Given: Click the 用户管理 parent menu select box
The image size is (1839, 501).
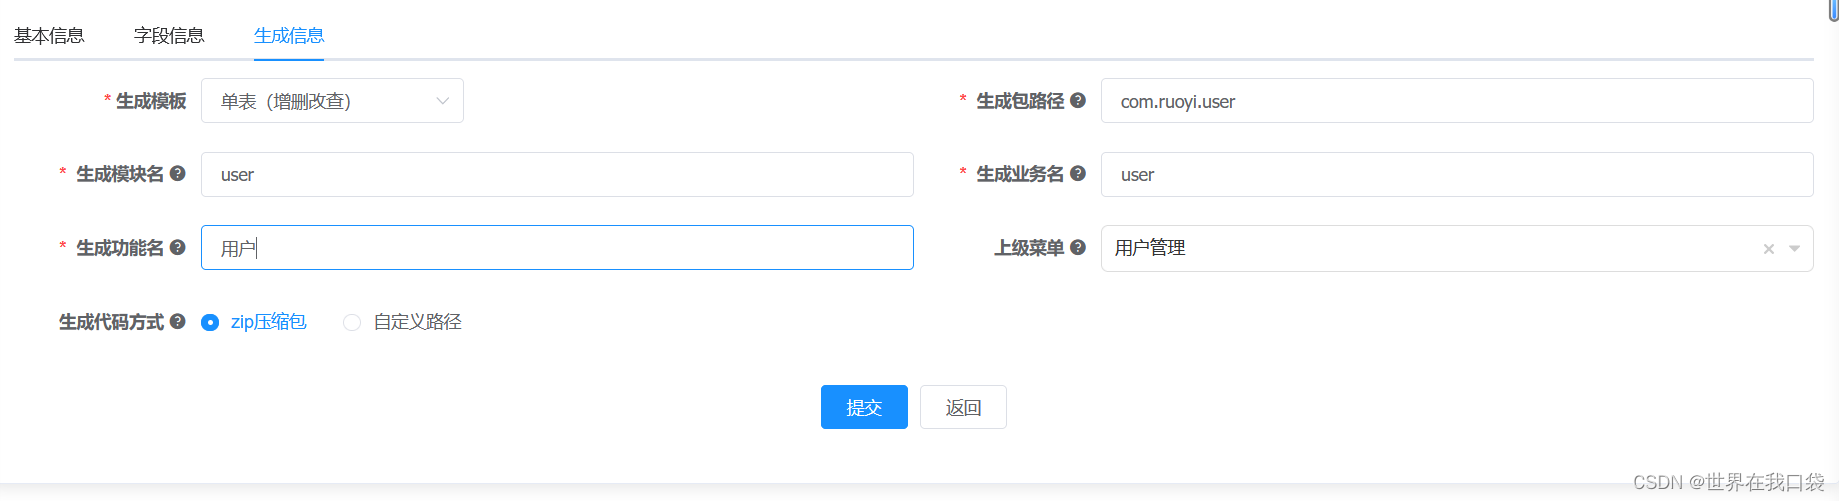Looking at the screenshot, I should pos(1457,248).
